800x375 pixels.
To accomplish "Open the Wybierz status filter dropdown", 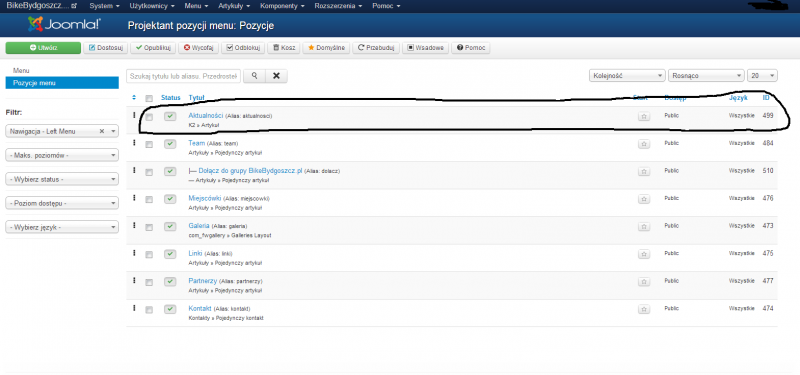I will 62,179.
